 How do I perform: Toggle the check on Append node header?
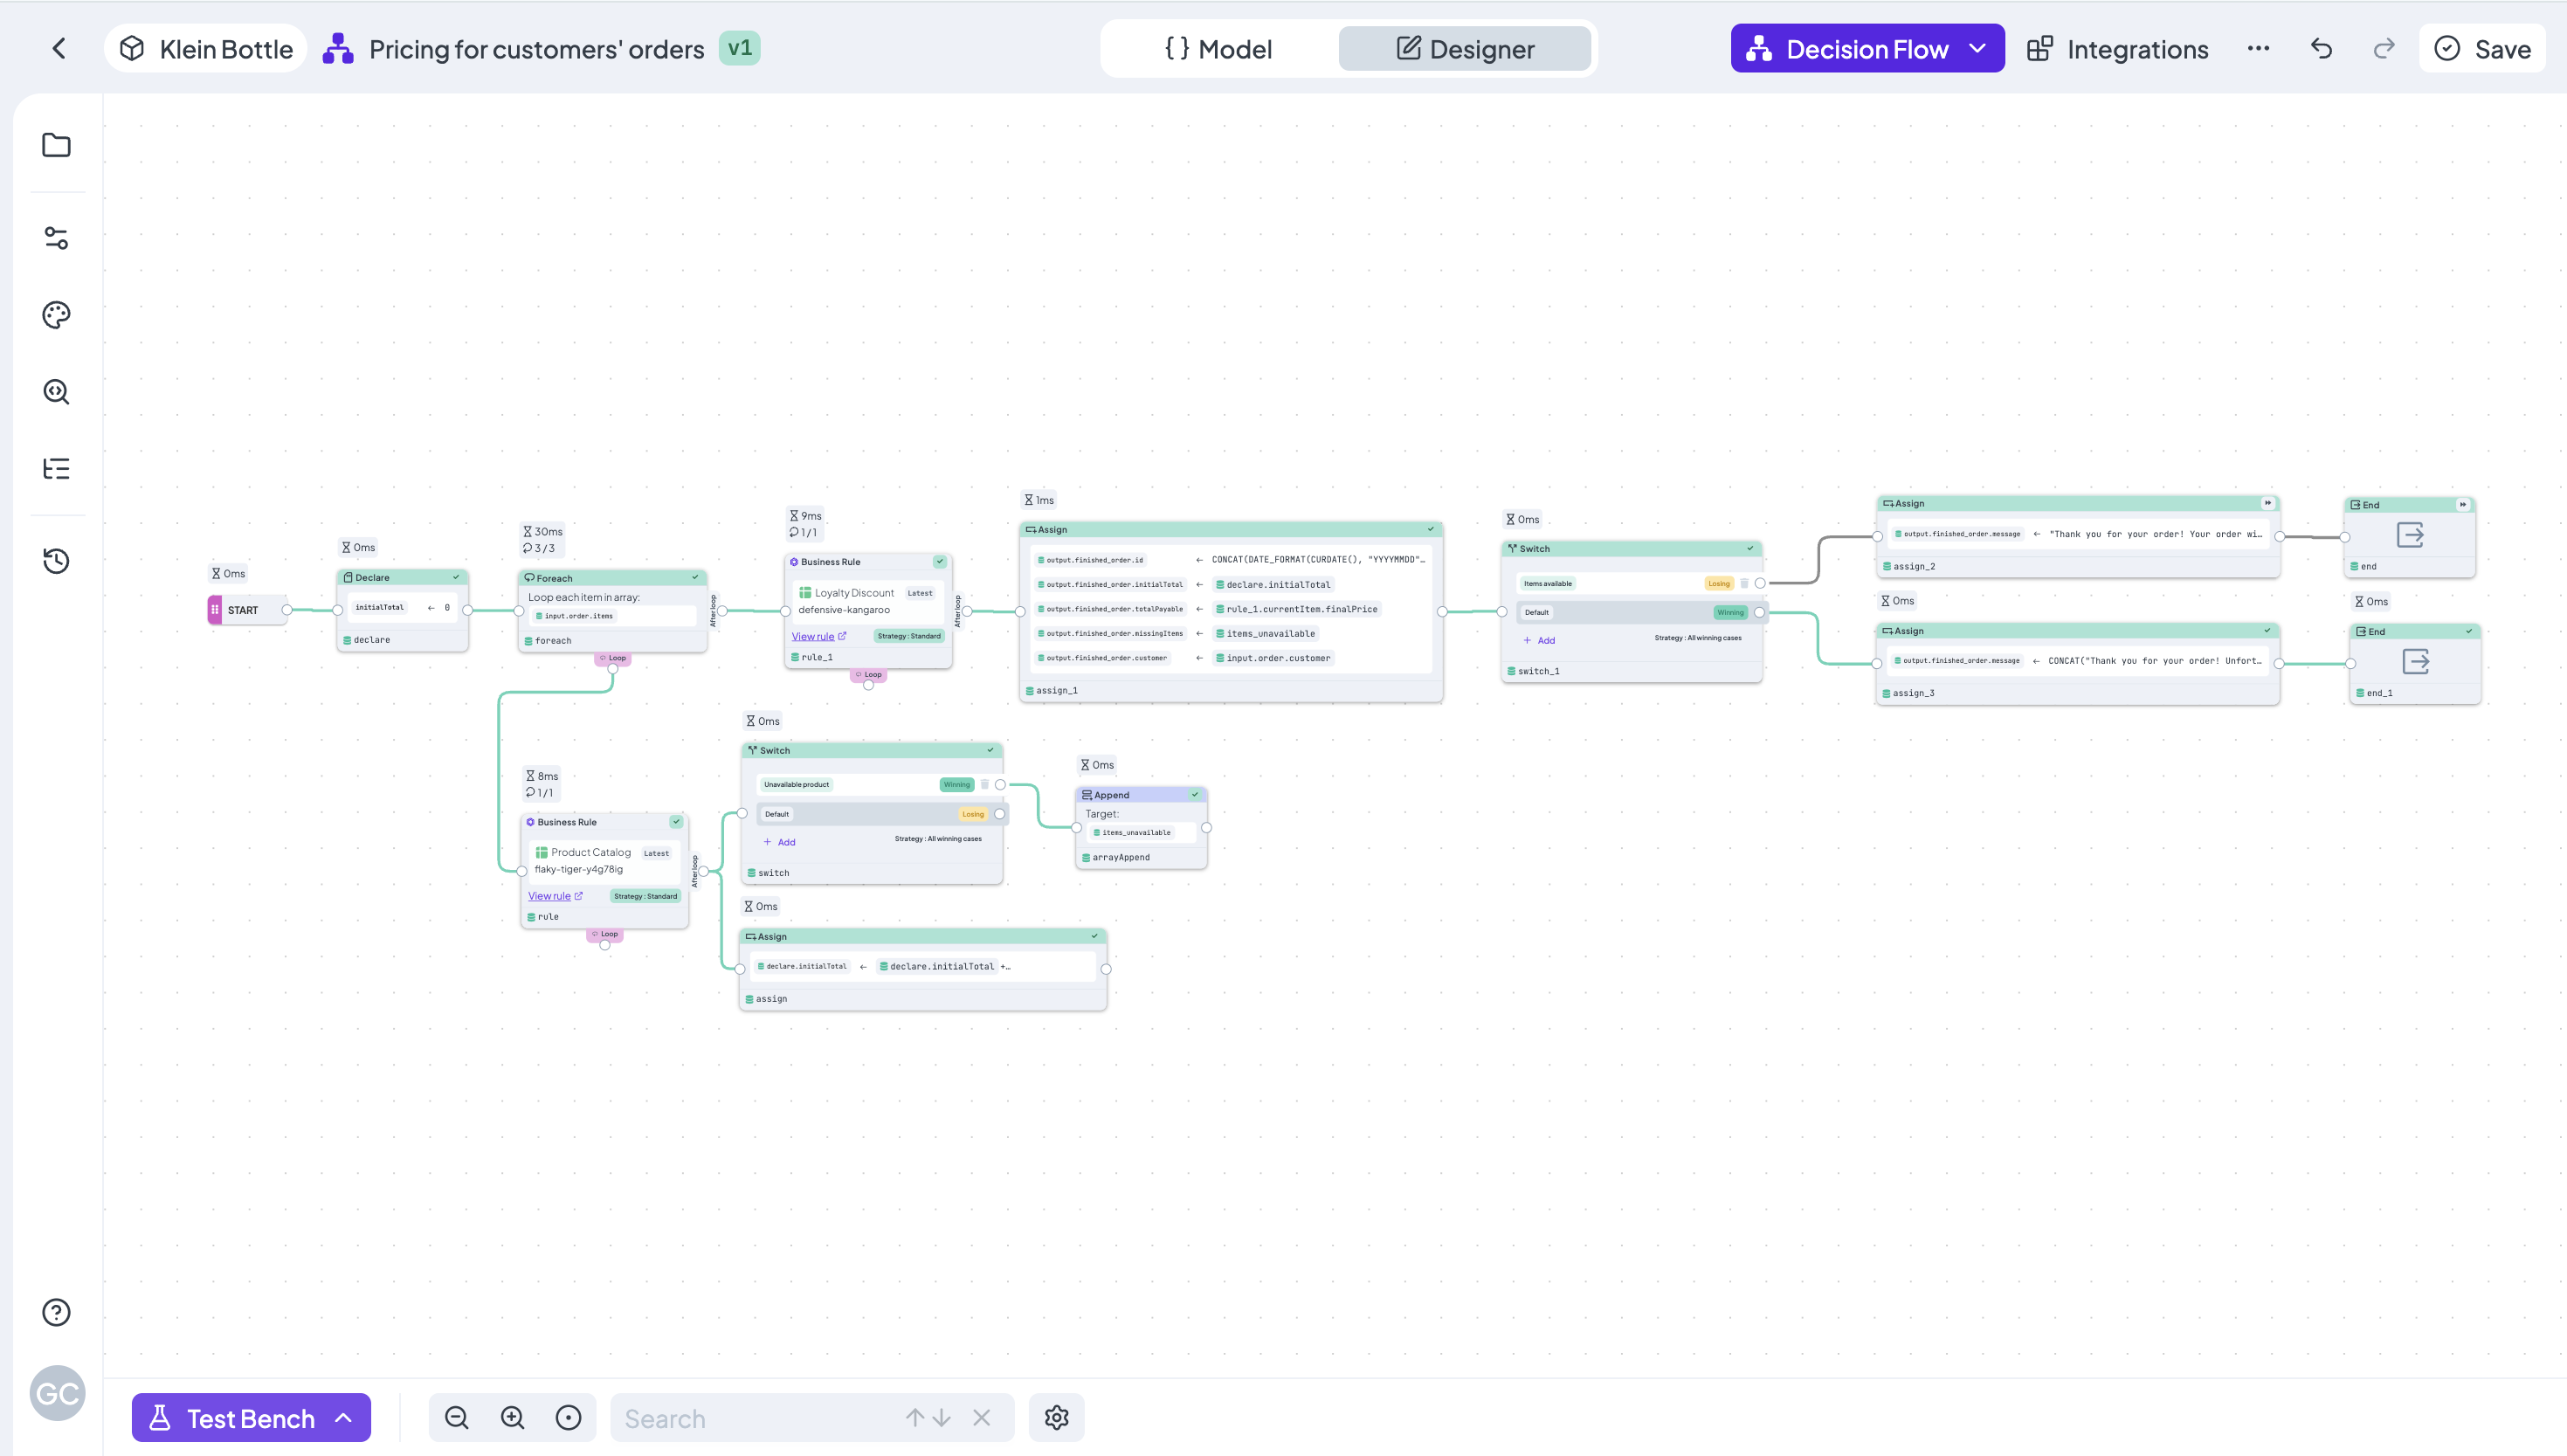click(x=1194, y=795)
